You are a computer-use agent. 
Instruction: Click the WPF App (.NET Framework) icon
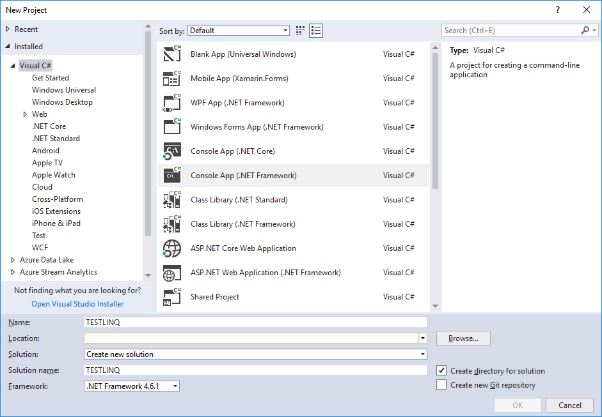[172, 103]
